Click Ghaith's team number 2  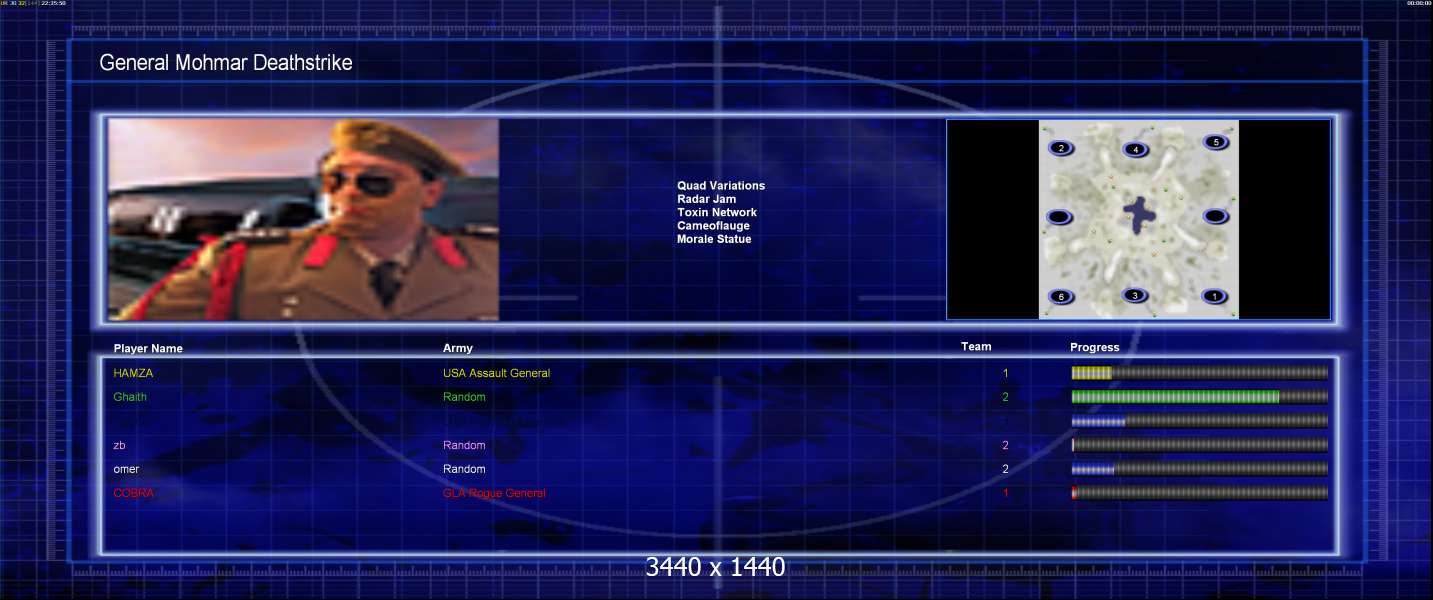pos(1006,397)
